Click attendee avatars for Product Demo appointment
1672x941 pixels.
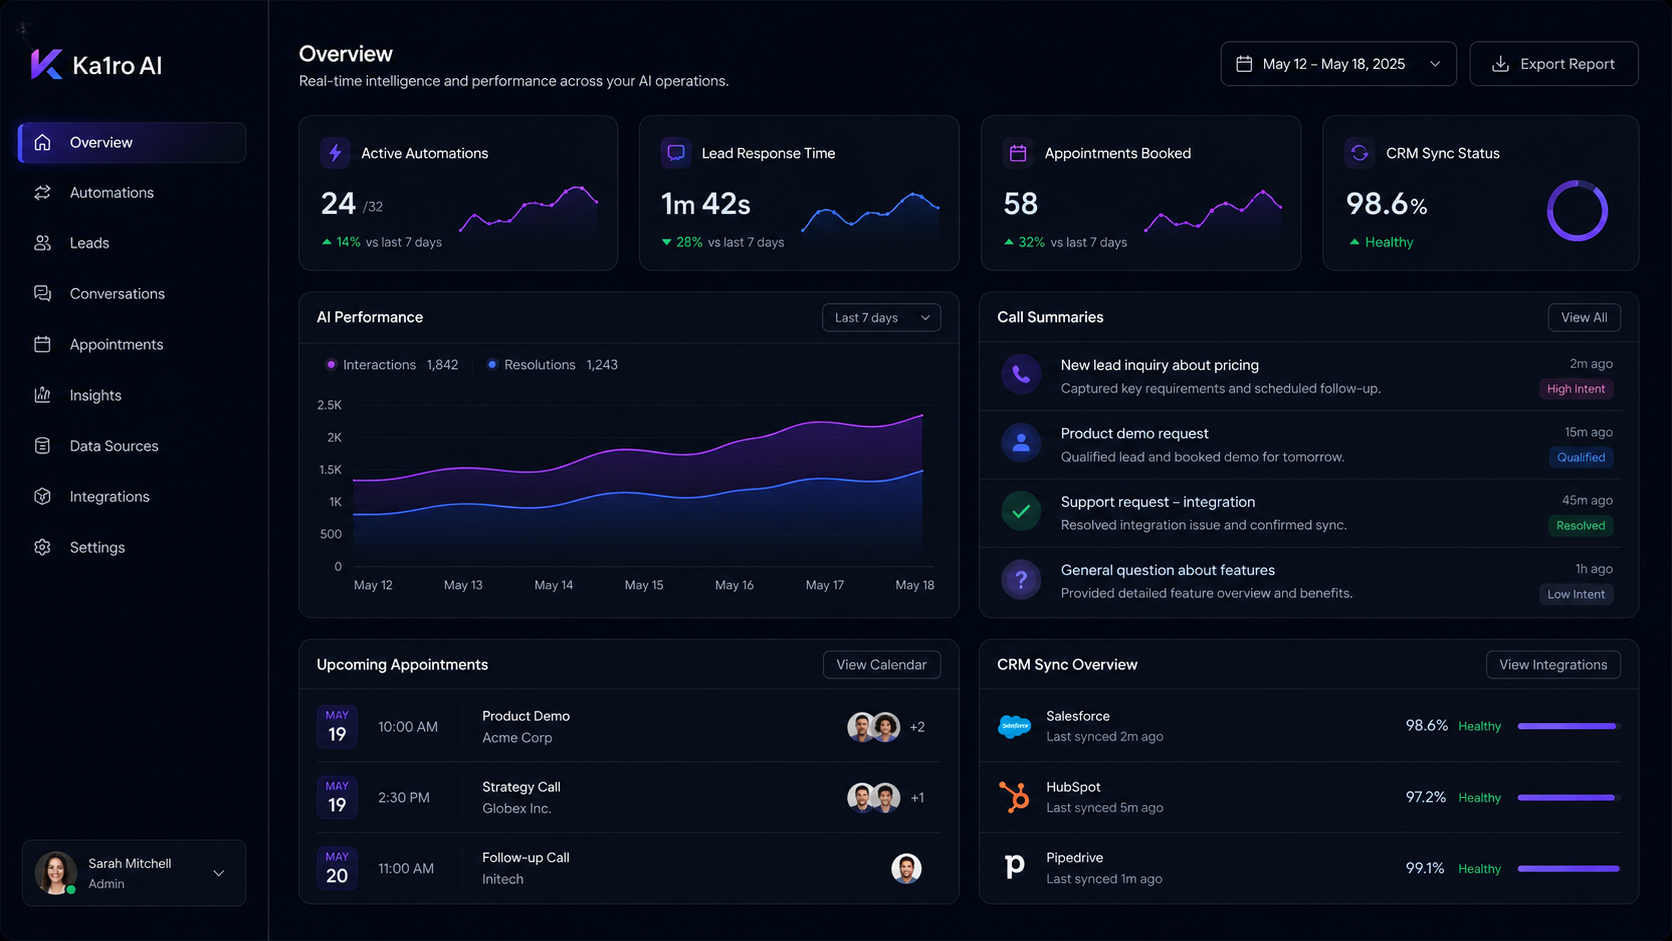[873, 727]
